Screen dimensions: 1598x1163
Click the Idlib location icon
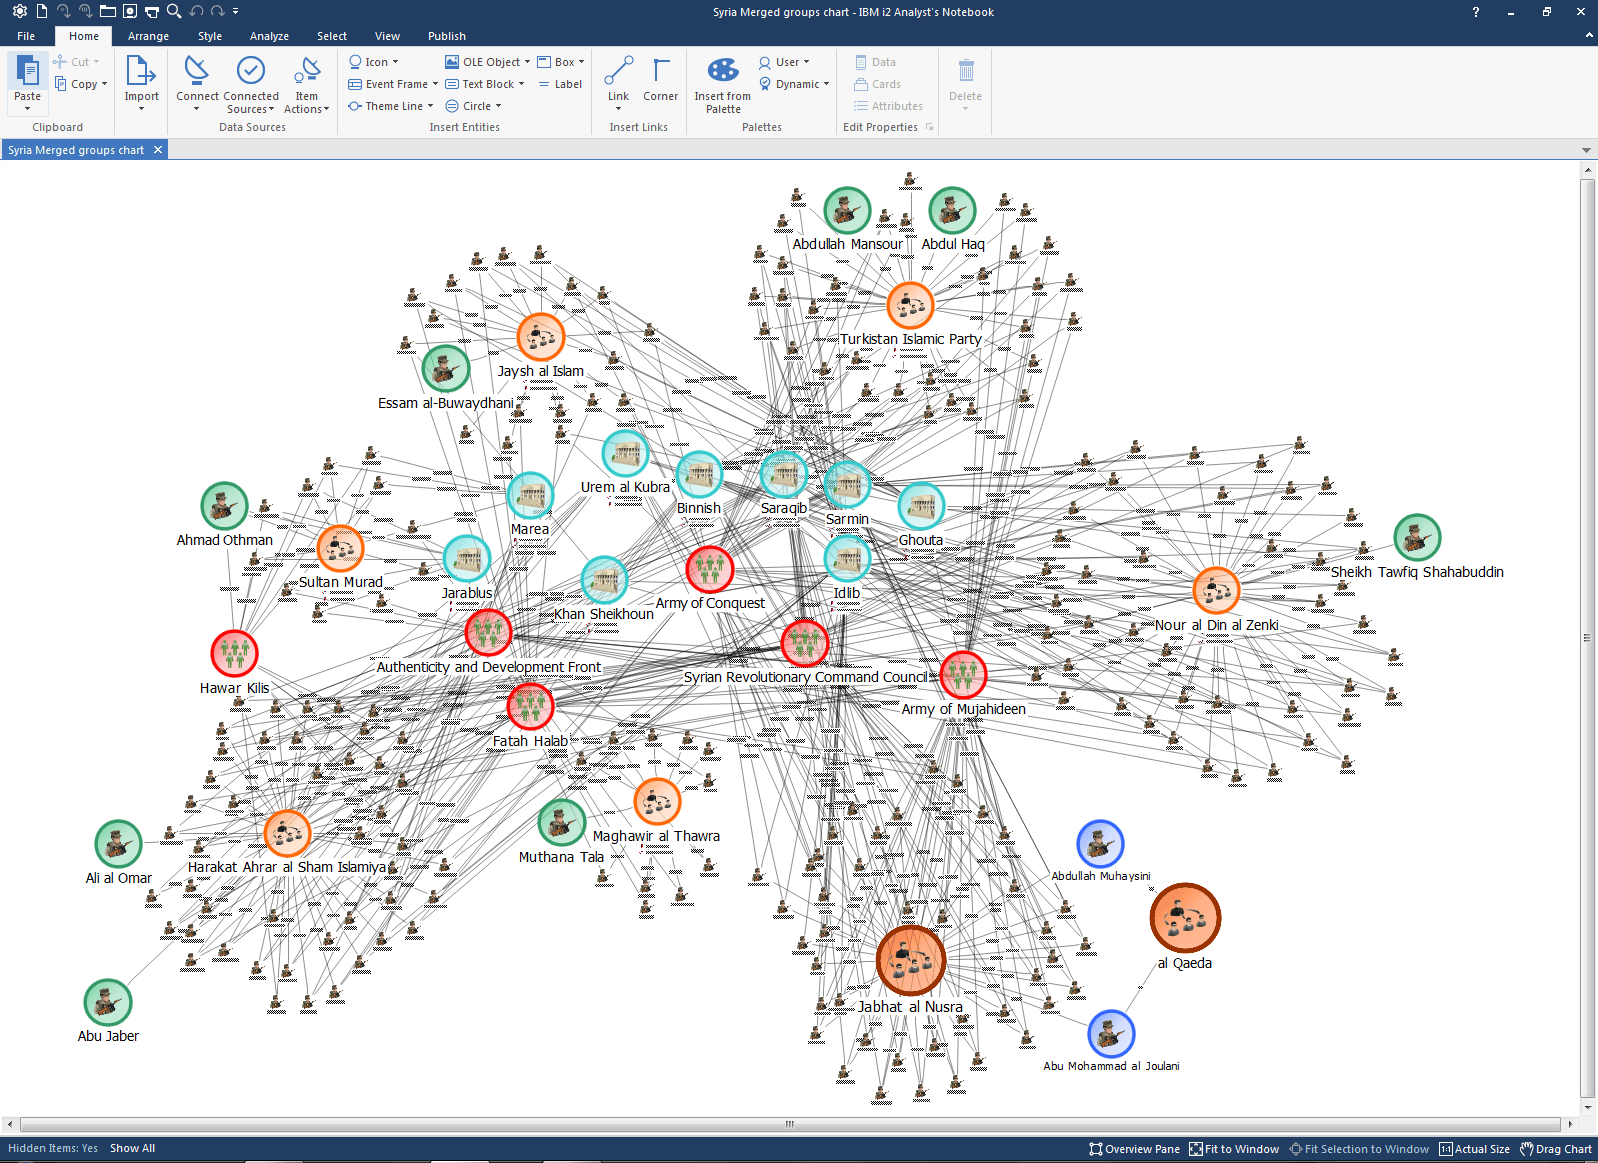pyautogui.click(x=848, y=559)
